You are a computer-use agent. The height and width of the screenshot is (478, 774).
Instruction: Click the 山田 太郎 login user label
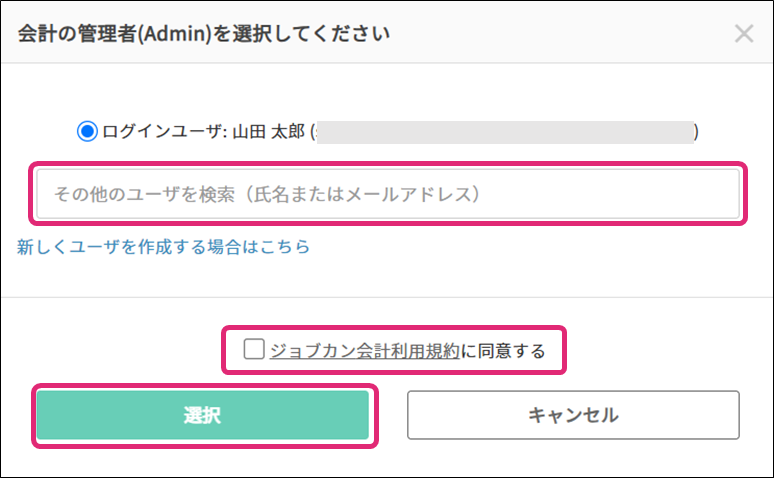point(268,132)
